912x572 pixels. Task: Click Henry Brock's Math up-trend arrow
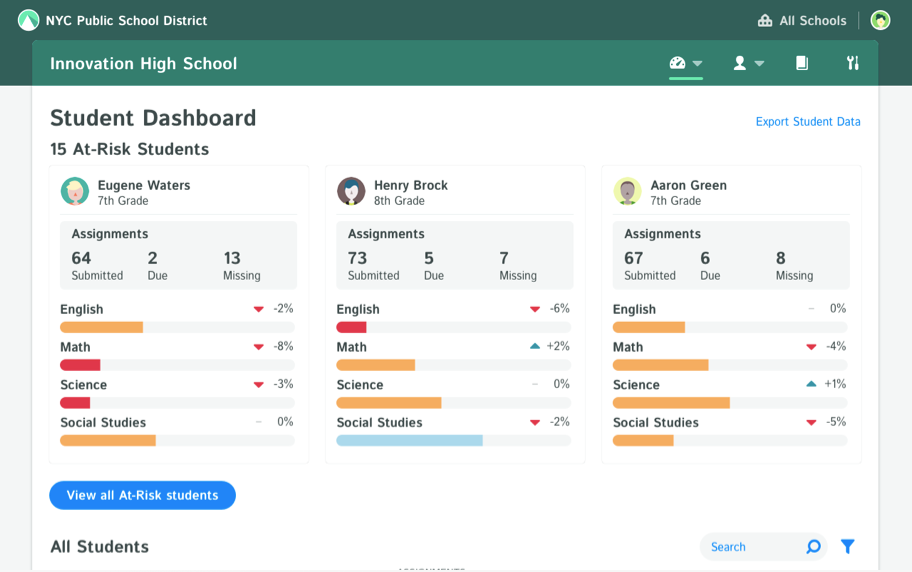click(535, 346)
